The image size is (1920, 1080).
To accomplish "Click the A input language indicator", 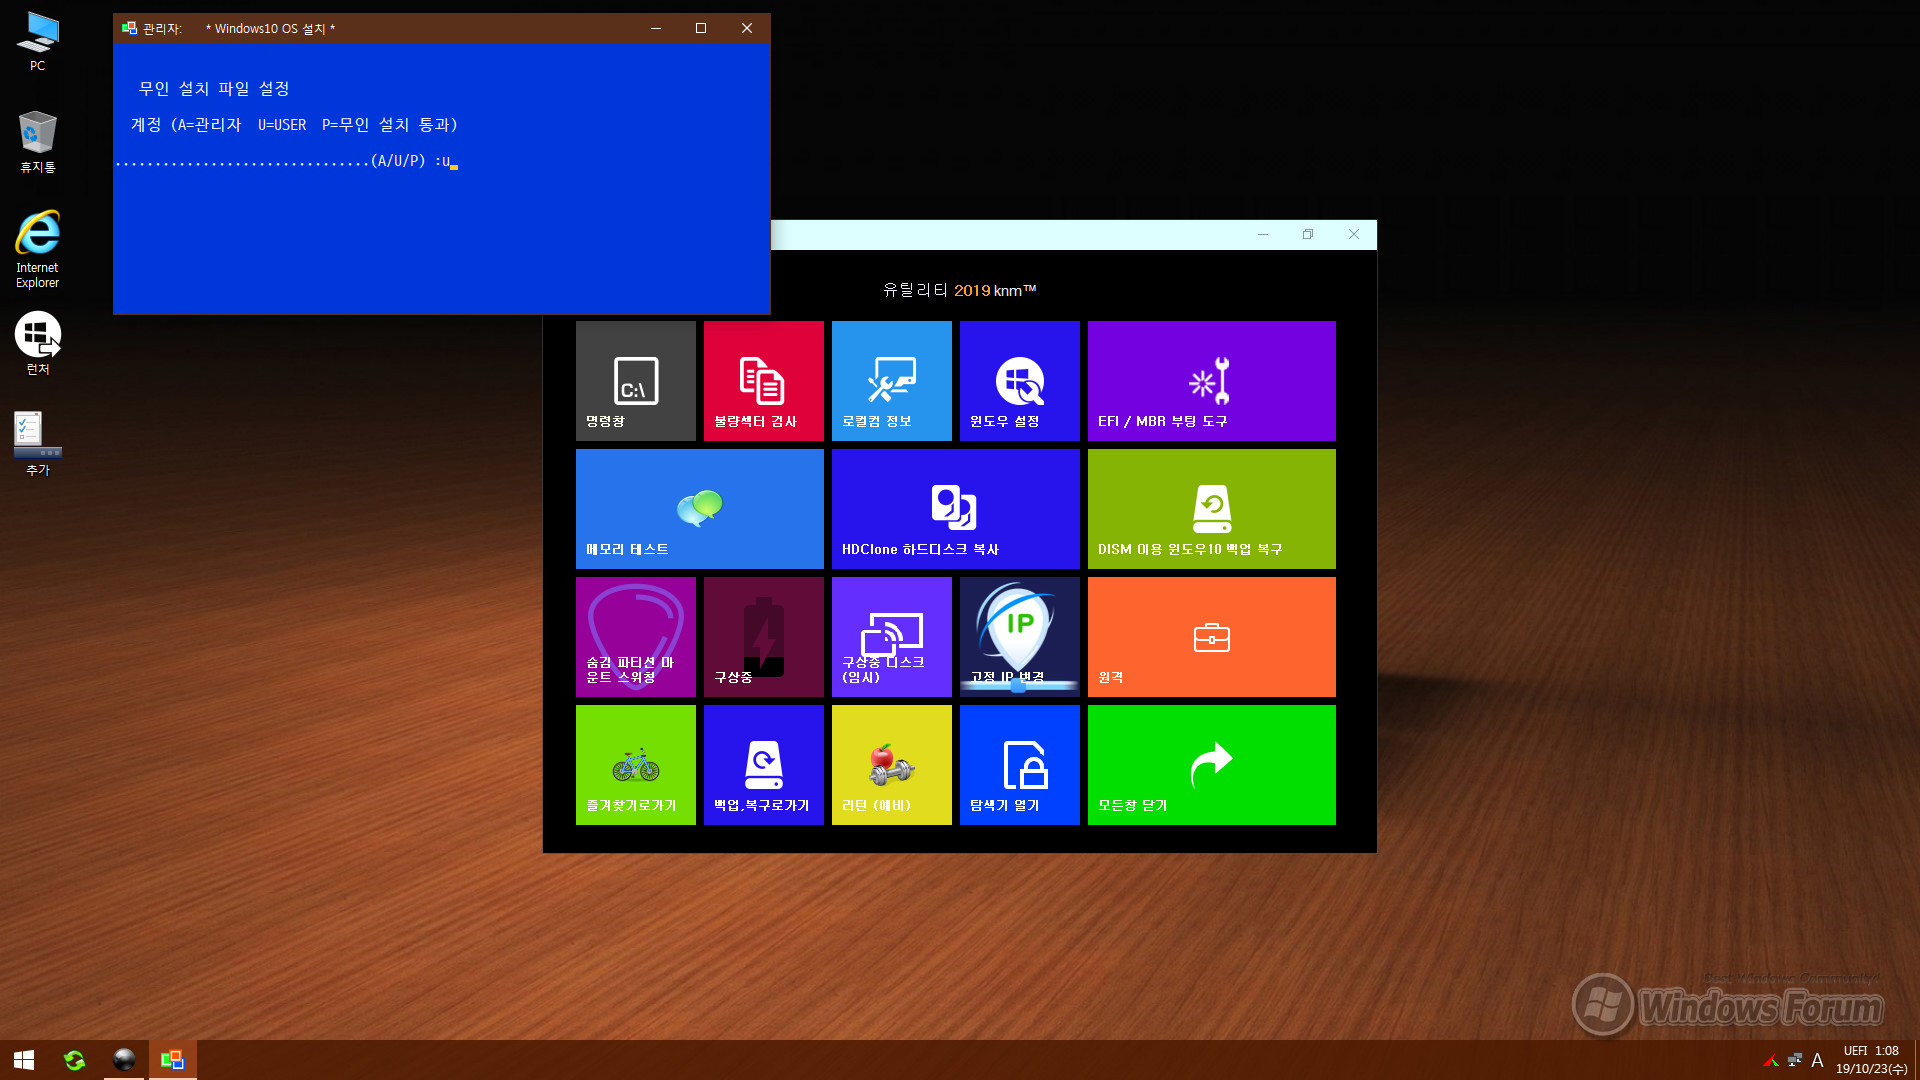I will point(1818,1060).
